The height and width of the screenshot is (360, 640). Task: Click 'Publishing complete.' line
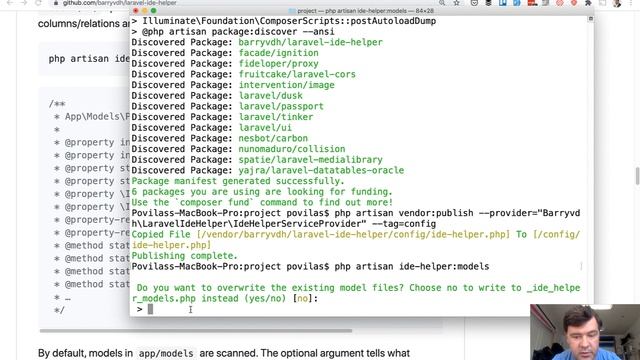(x=184, y=256)
